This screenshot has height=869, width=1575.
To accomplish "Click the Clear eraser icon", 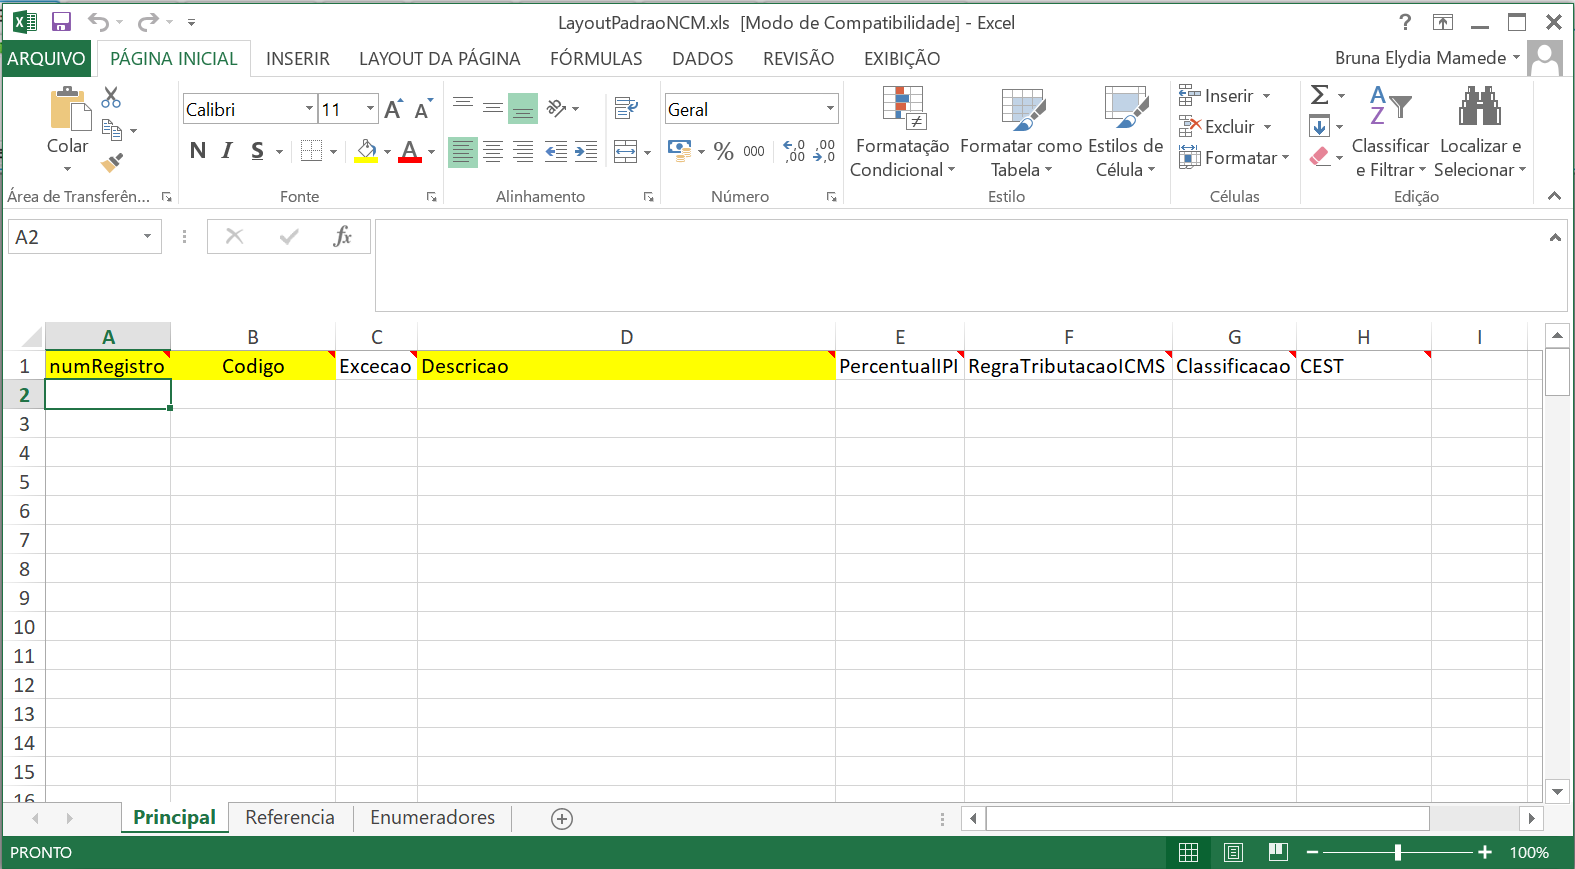I will (1320, 157).
